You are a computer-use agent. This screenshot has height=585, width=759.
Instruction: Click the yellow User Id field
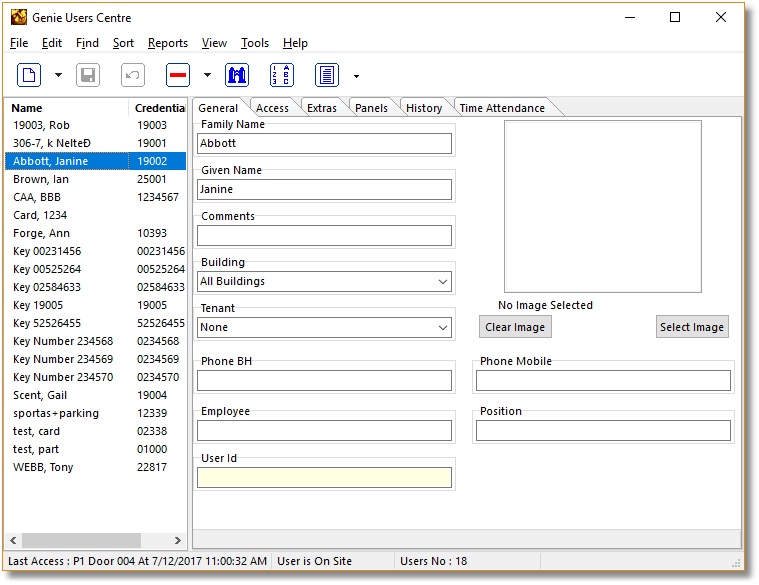(324, 478)
